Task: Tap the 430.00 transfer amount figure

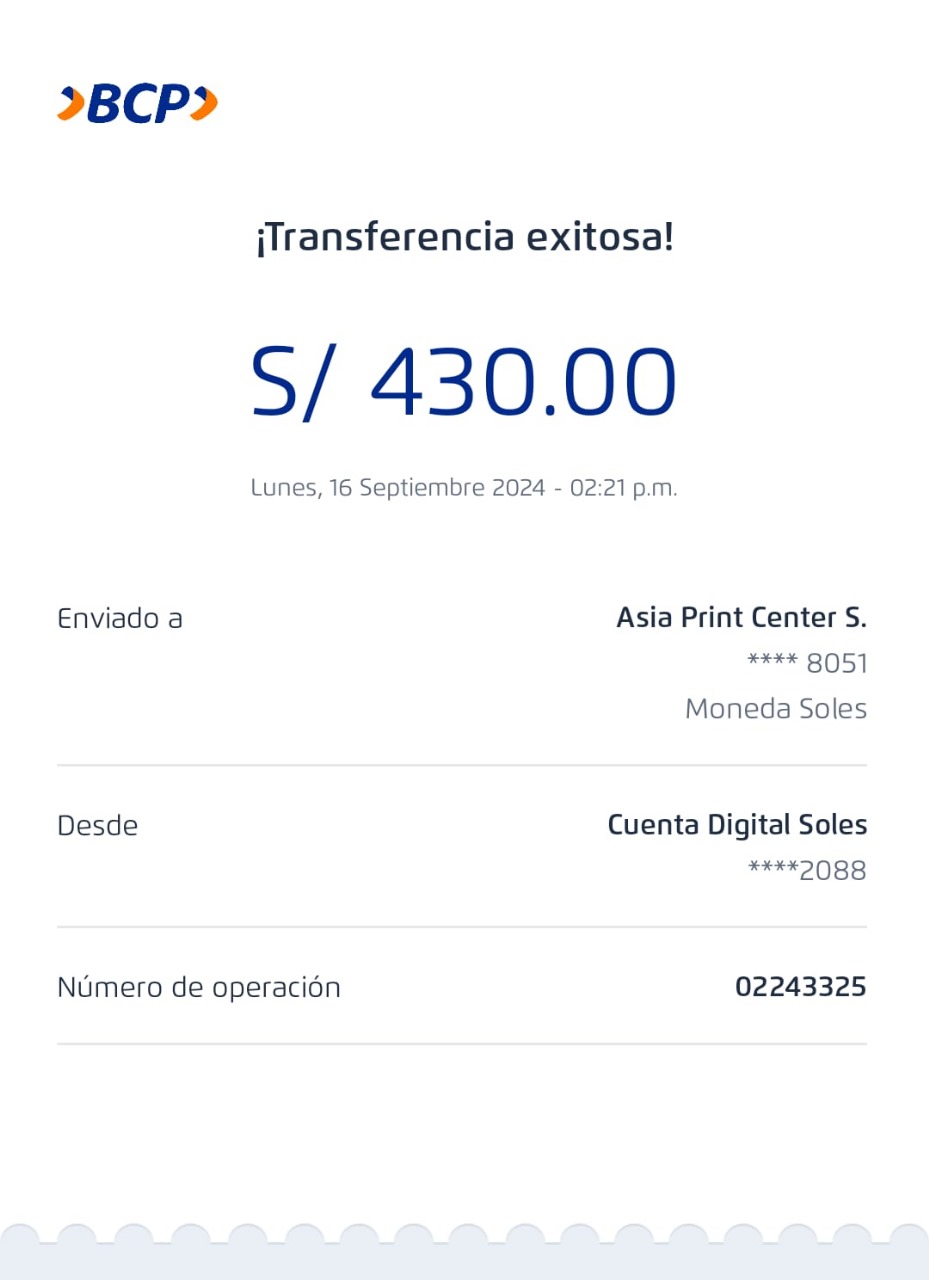Action: (523, 383)
